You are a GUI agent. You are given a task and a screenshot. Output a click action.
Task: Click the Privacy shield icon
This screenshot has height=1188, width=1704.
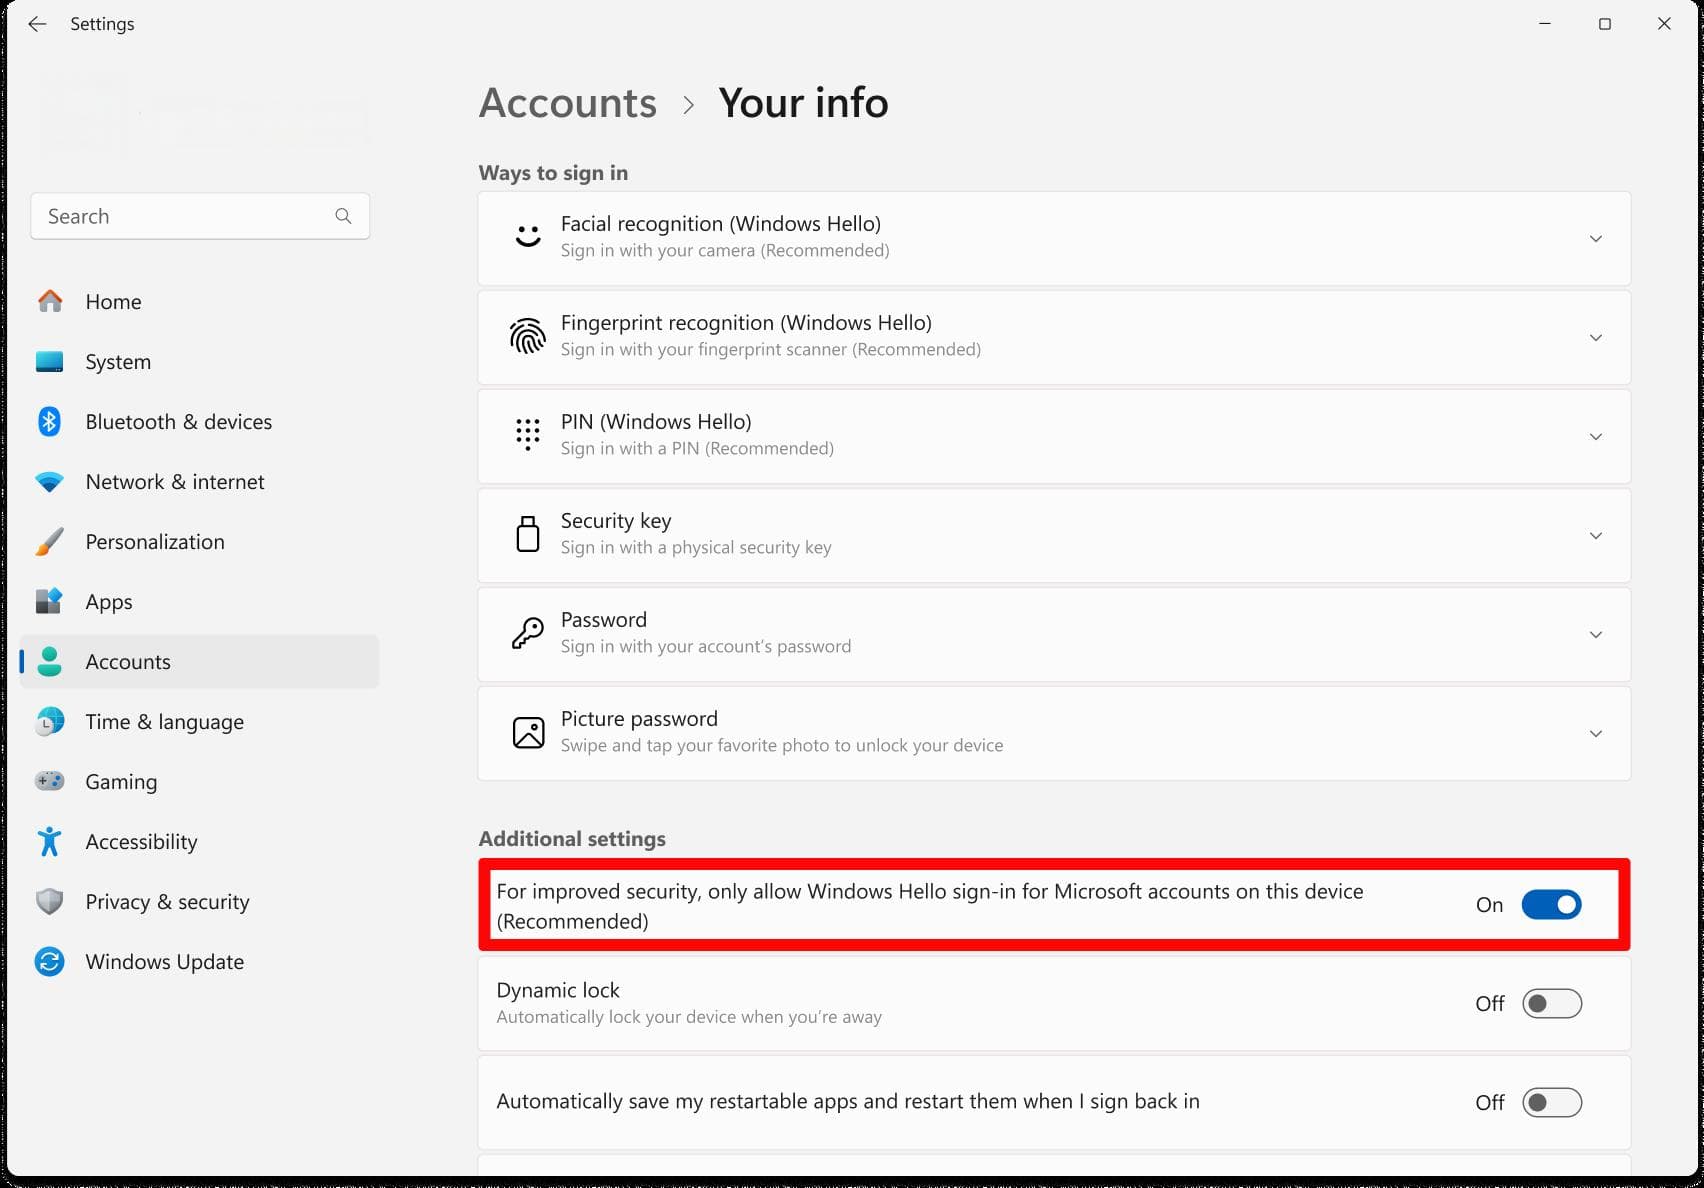pos(50,901)
